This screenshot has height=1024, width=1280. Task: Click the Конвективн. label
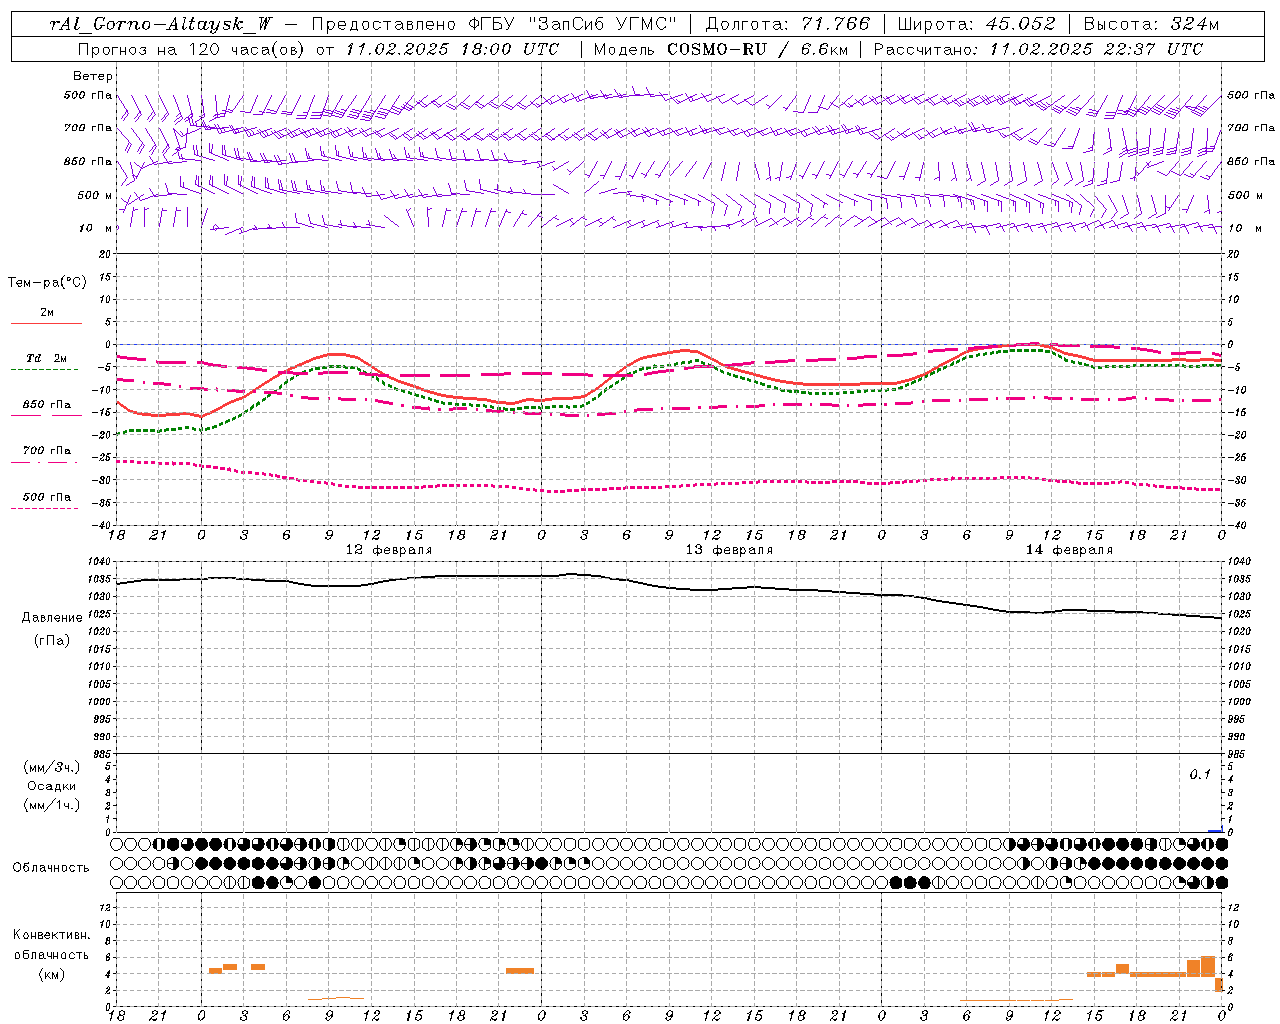51,935
